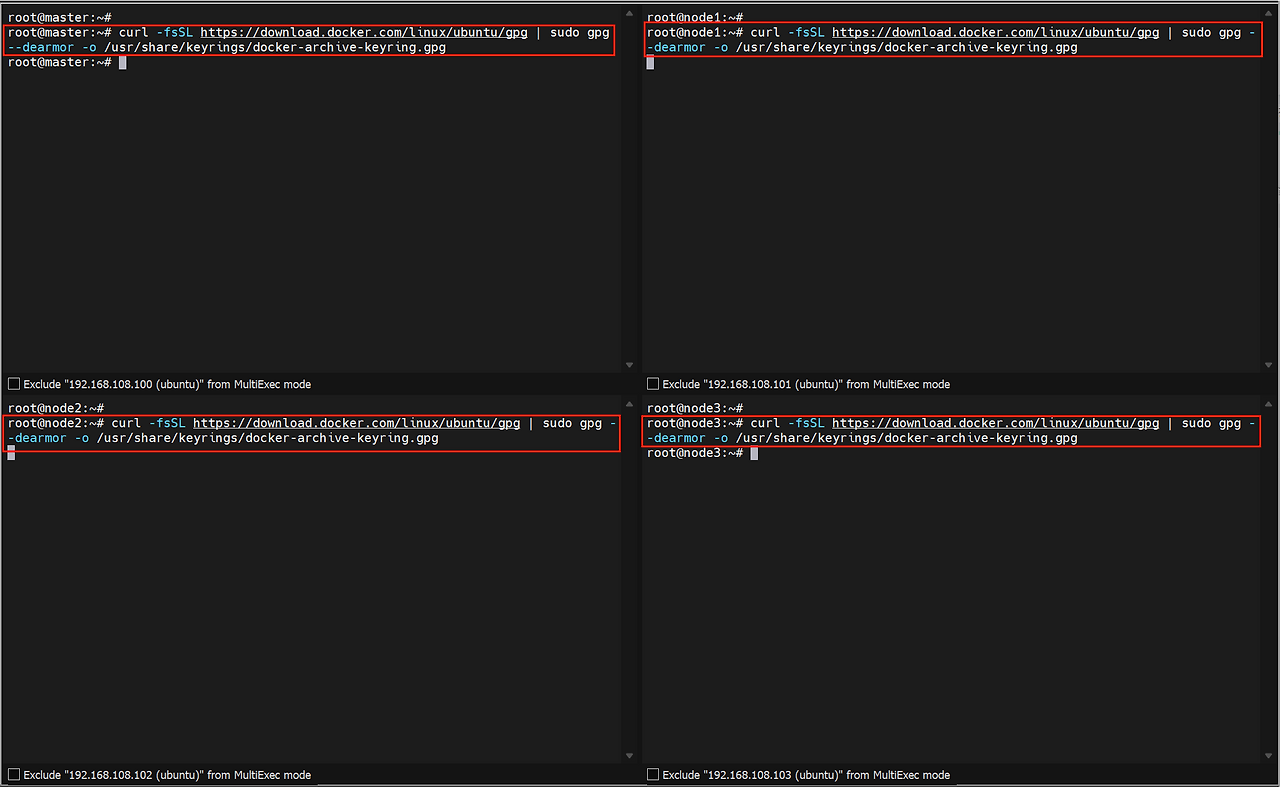Toggle Exclude 192.168.108.101 from MultiExec checkbox

pos(653,384)
